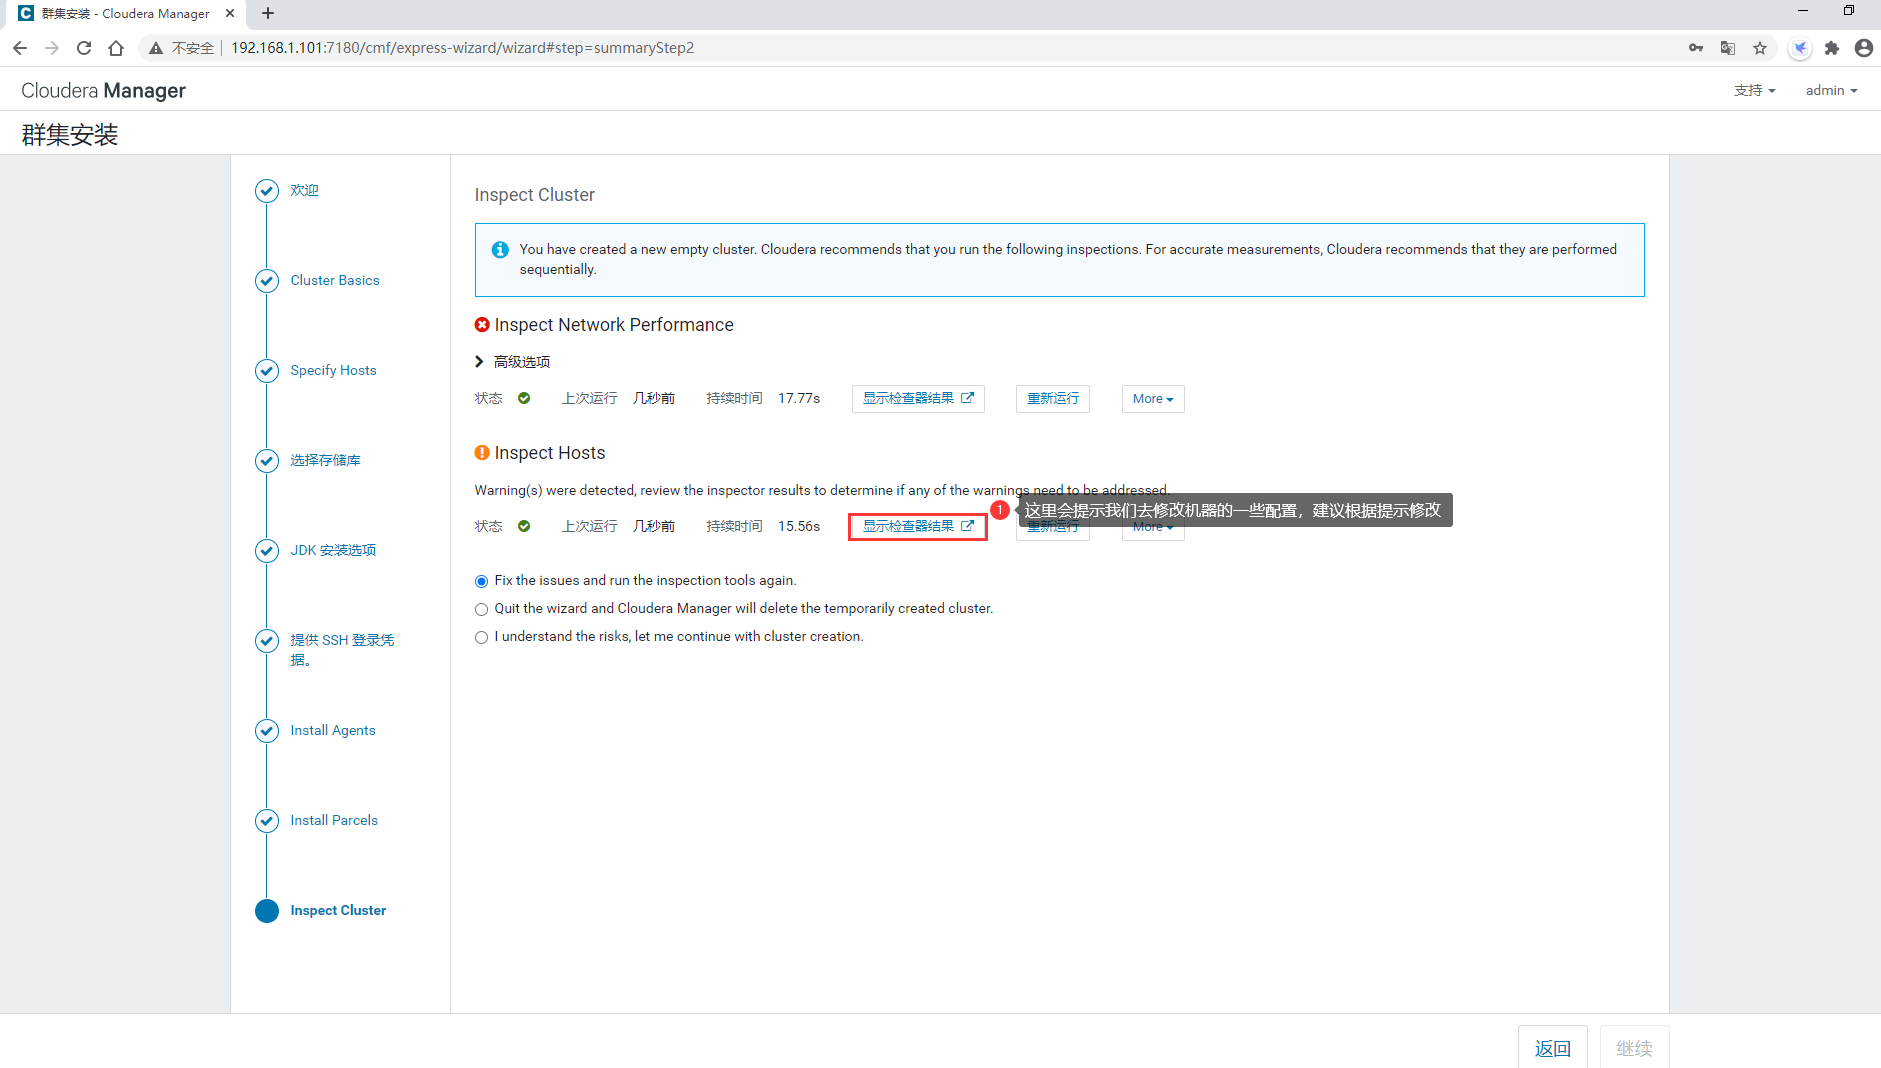Open saved passwords key icon
The height and width of the screenshot is (1068, 1881).
coord(1696,48)
